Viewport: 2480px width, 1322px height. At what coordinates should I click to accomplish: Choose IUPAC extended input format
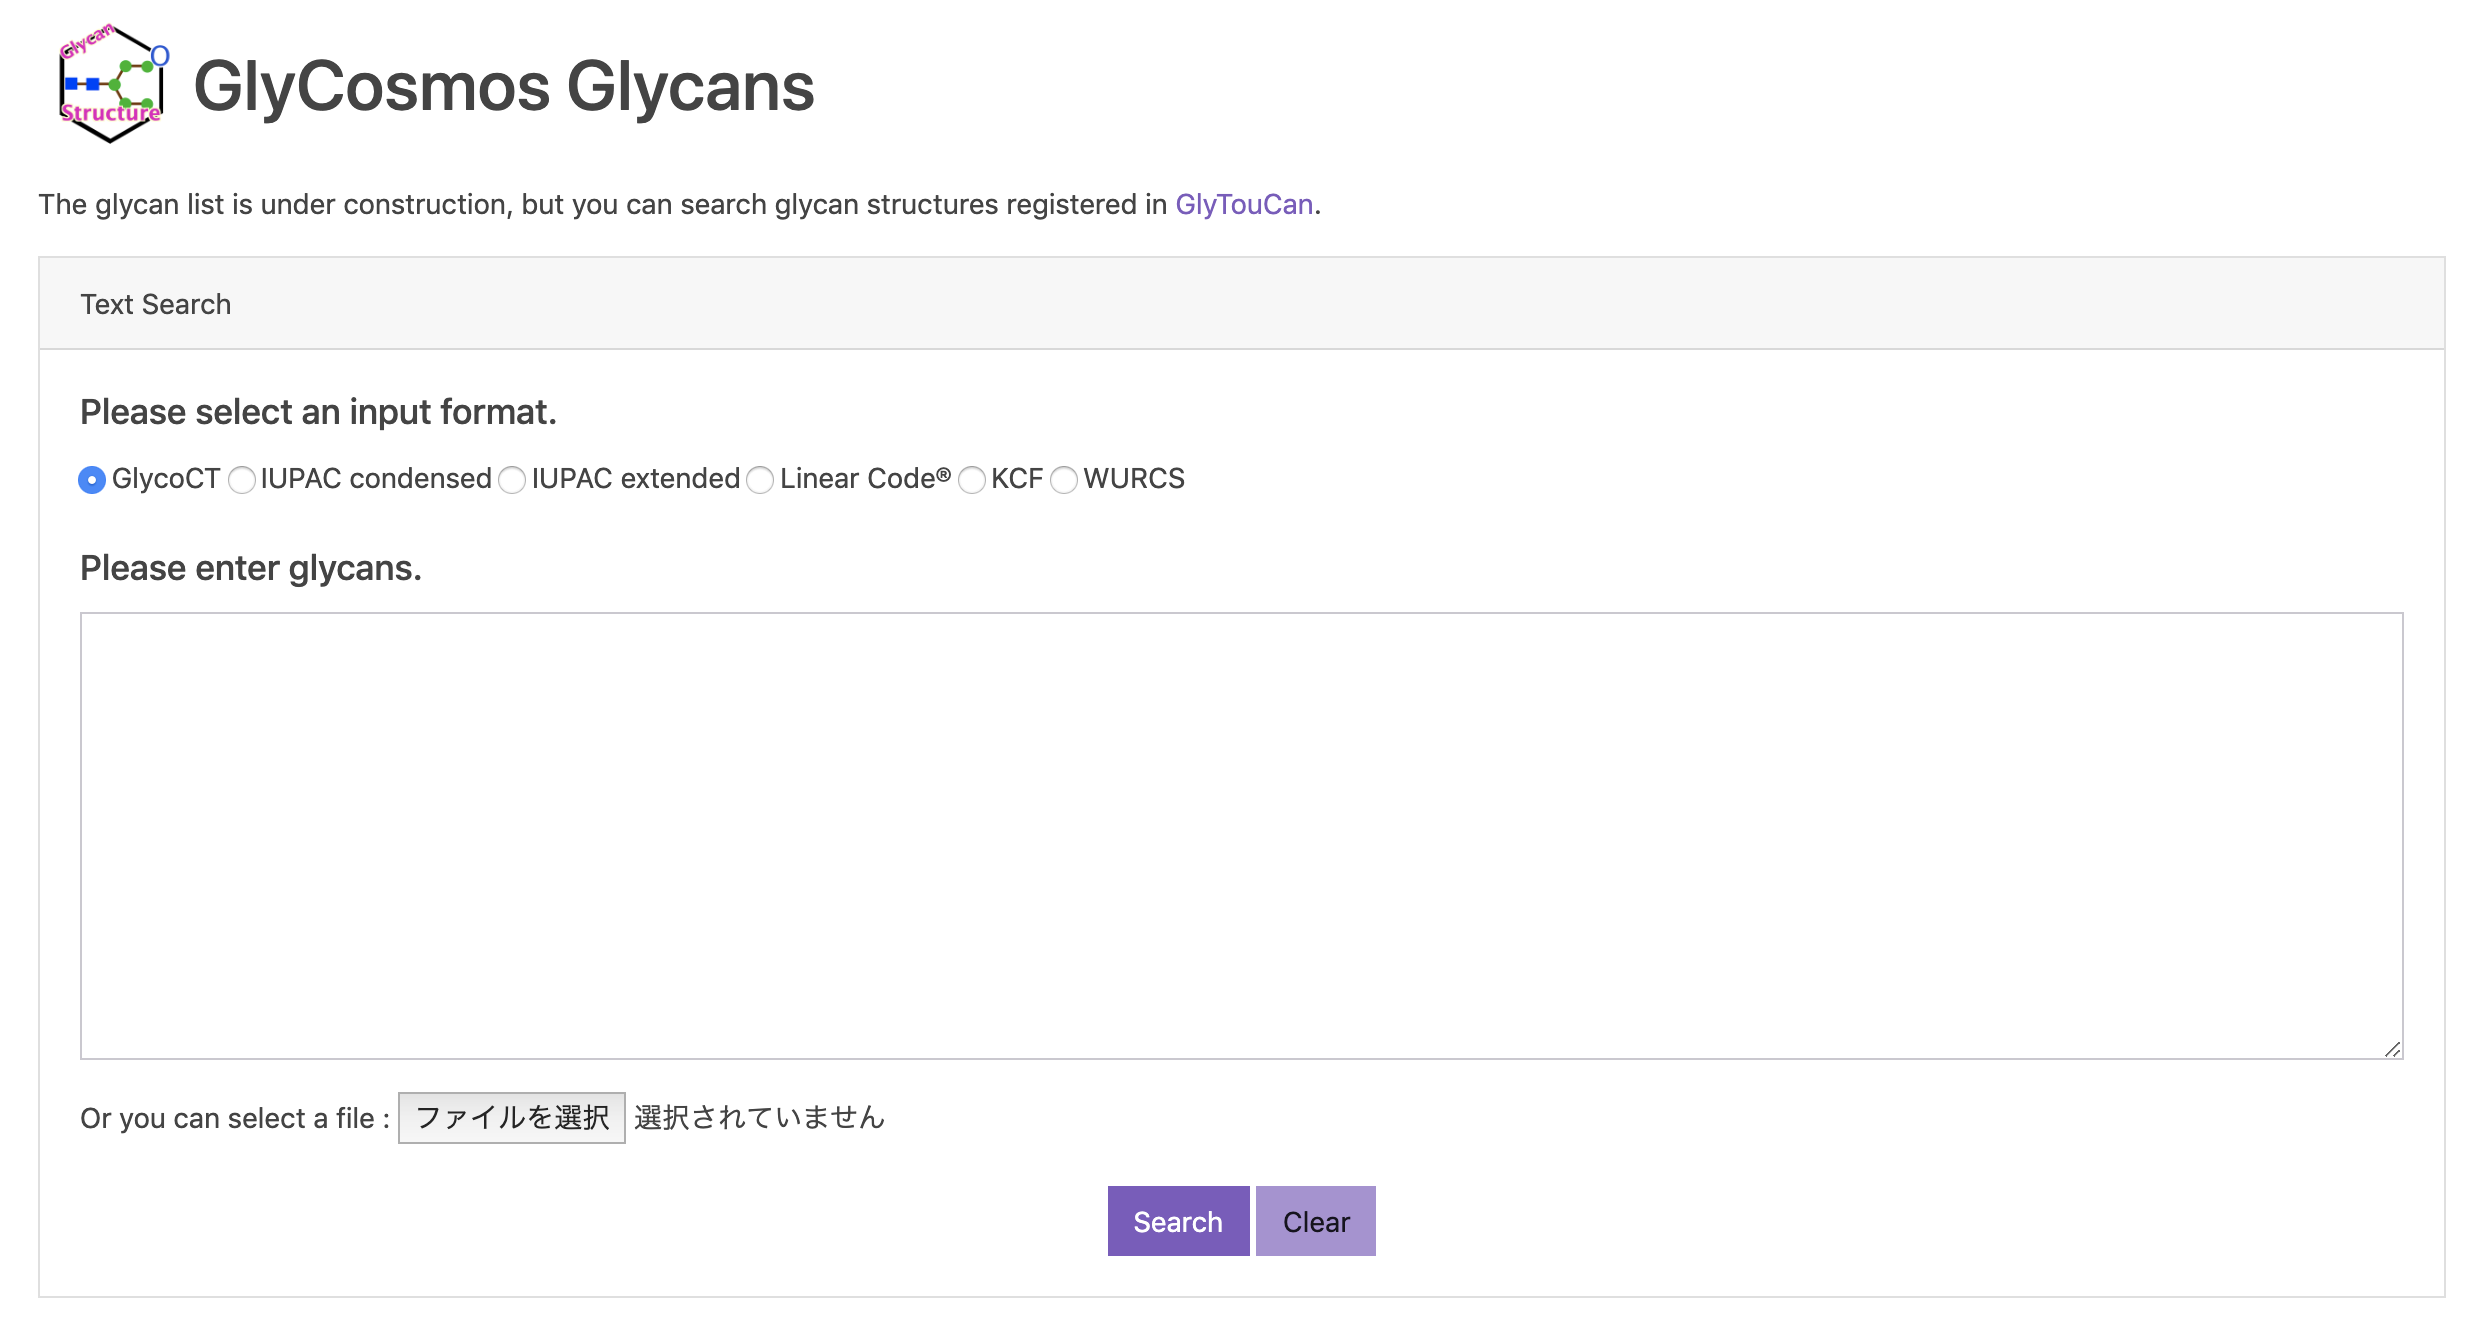(512, 480)
